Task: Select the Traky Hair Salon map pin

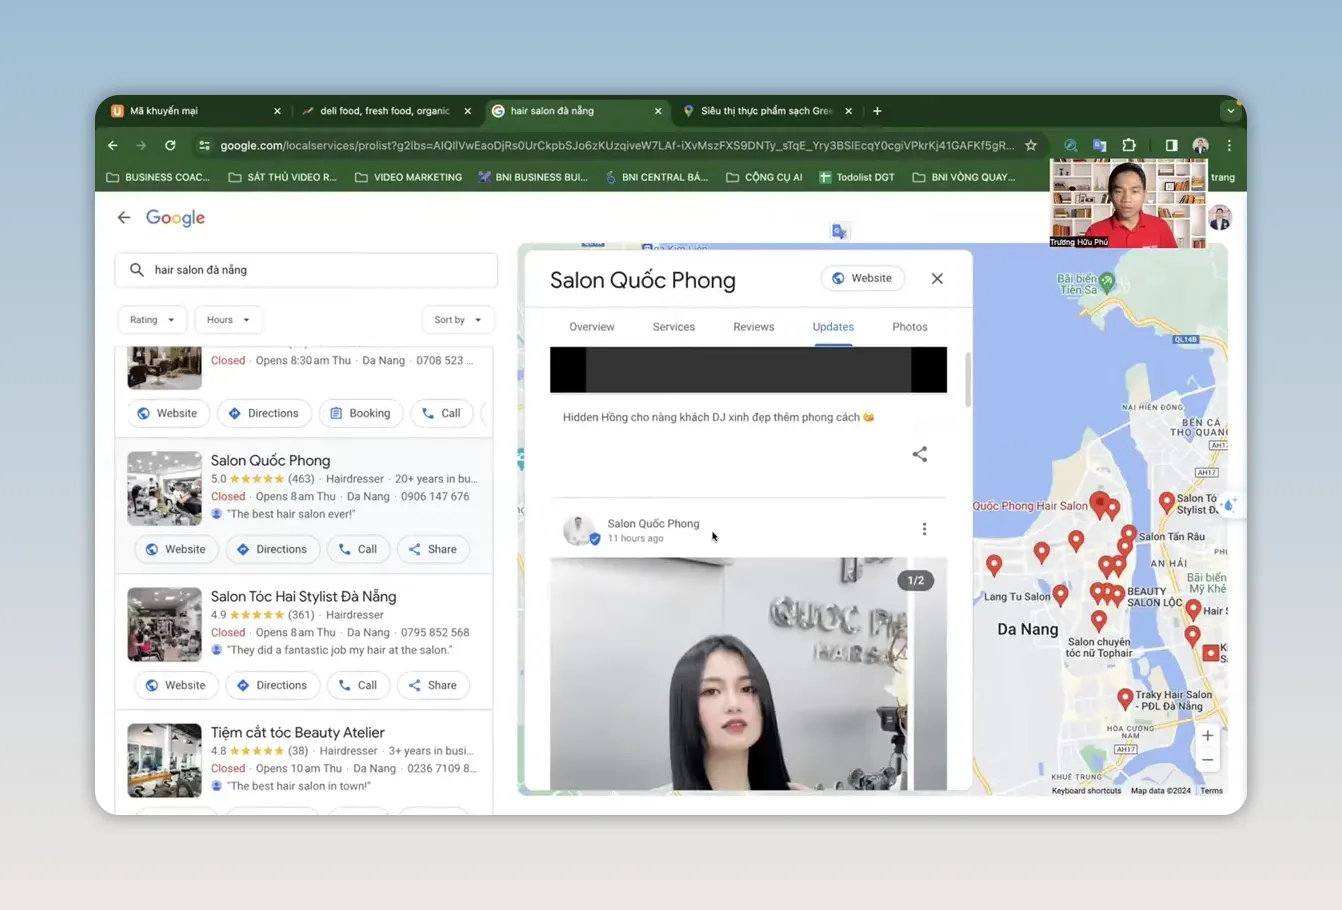Action: (1125, 698)
